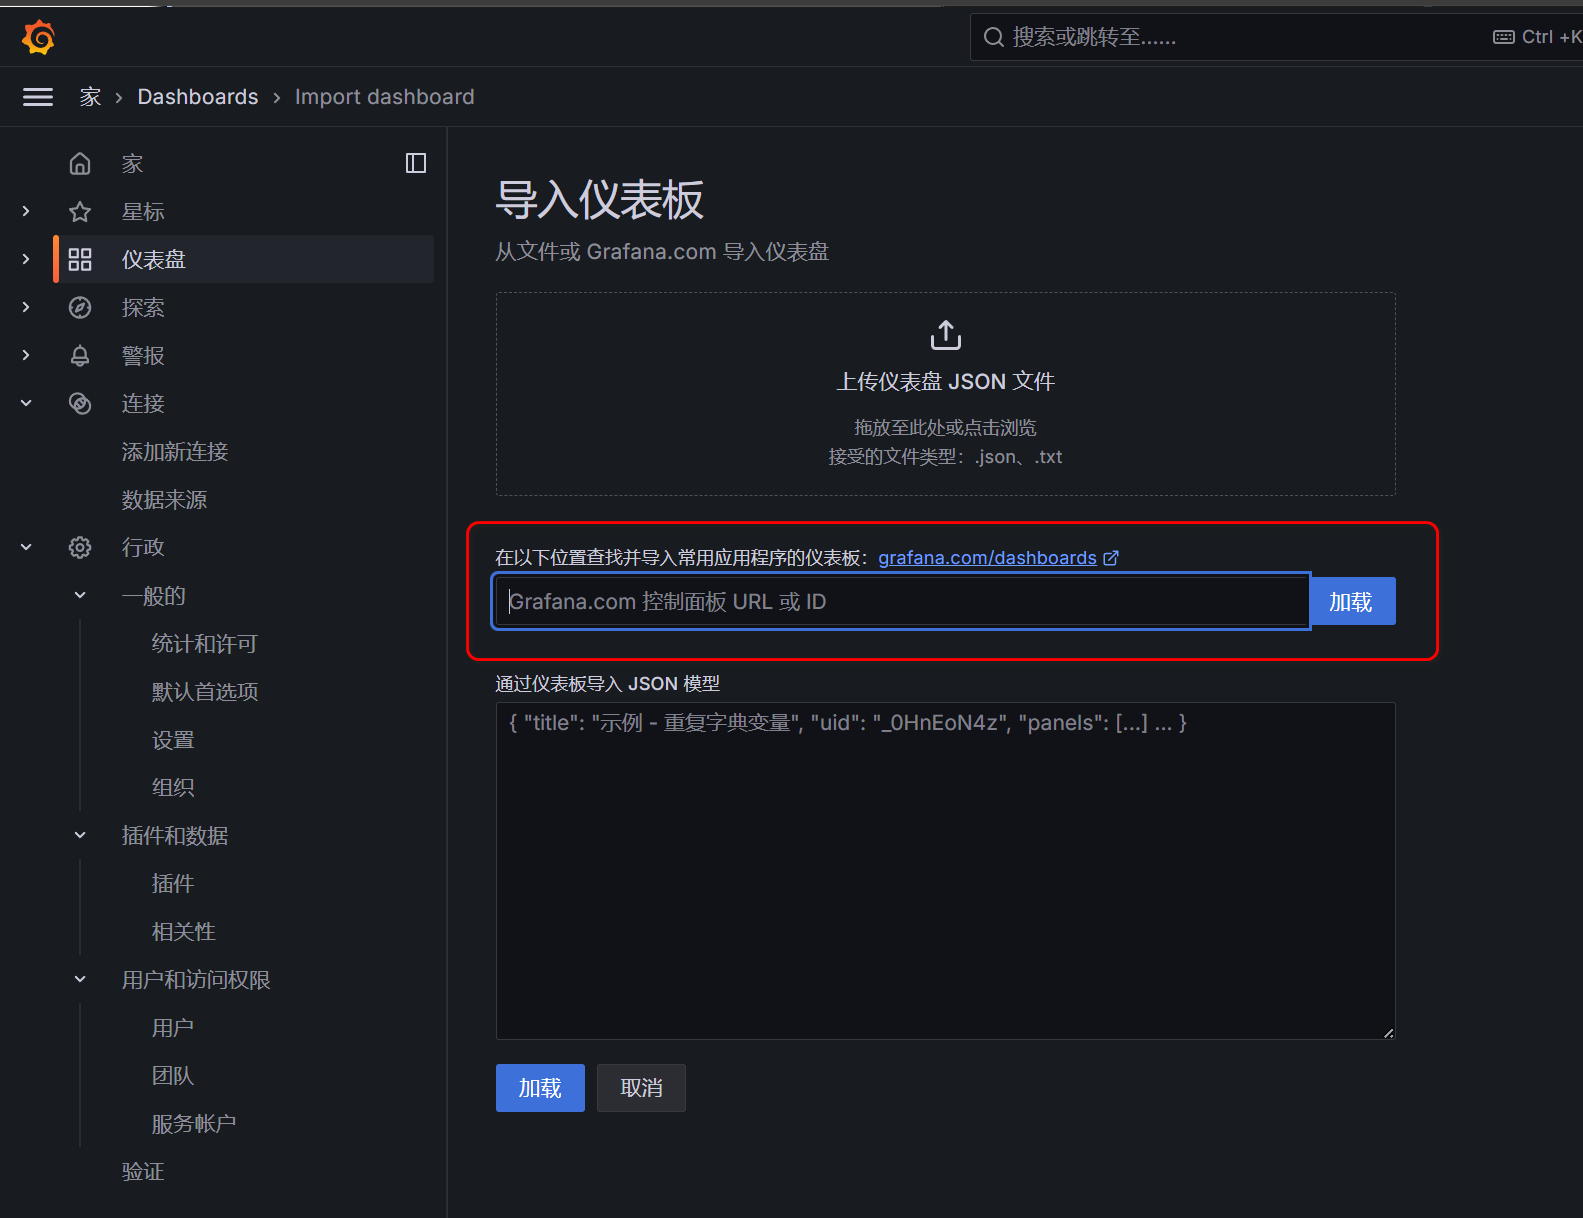Open 数据来源 in sidebar

click(x=164, y=499)
